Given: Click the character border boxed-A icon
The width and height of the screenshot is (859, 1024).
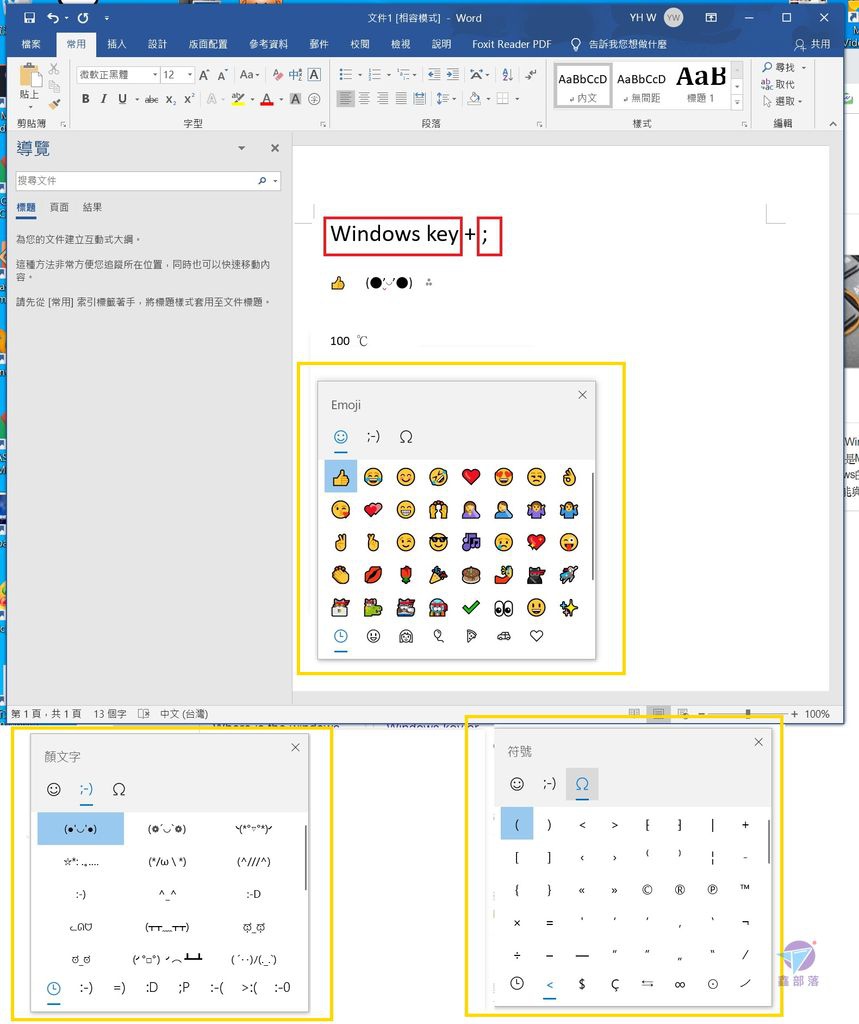Looking at the screenshot, I should (x=314, y=75).
